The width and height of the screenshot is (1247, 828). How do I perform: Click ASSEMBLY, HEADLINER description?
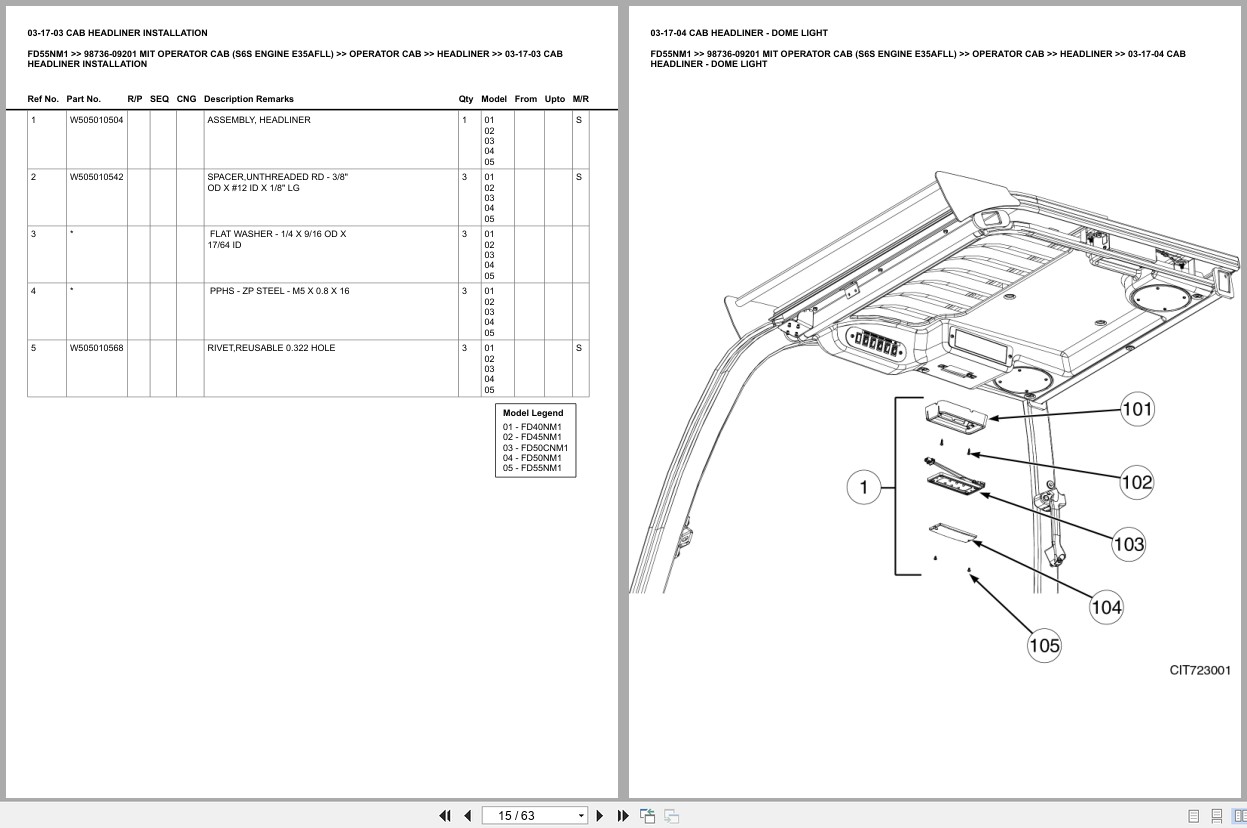tap(259, 120)
